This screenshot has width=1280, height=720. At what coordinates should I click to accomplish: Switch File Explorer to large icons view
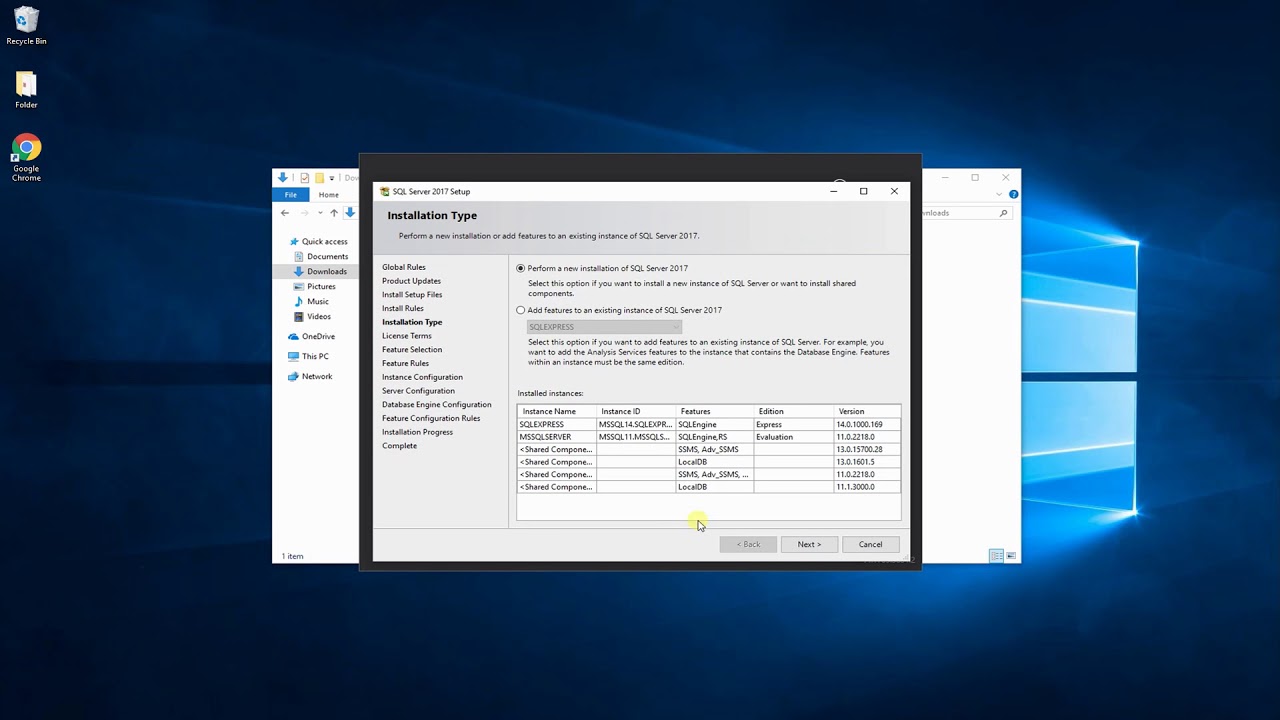coord(1011,556)
